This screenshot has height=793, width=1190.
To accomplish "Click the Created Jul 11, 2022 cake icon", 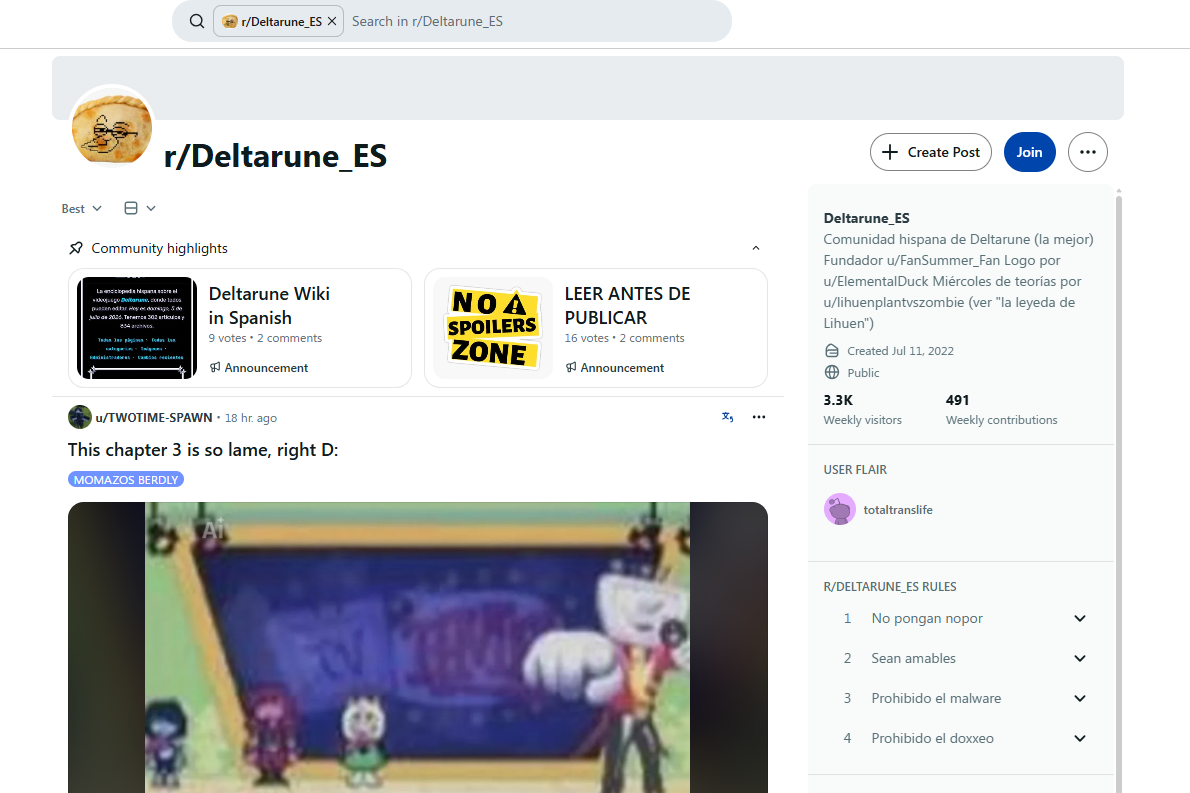I will pos(832,351).
